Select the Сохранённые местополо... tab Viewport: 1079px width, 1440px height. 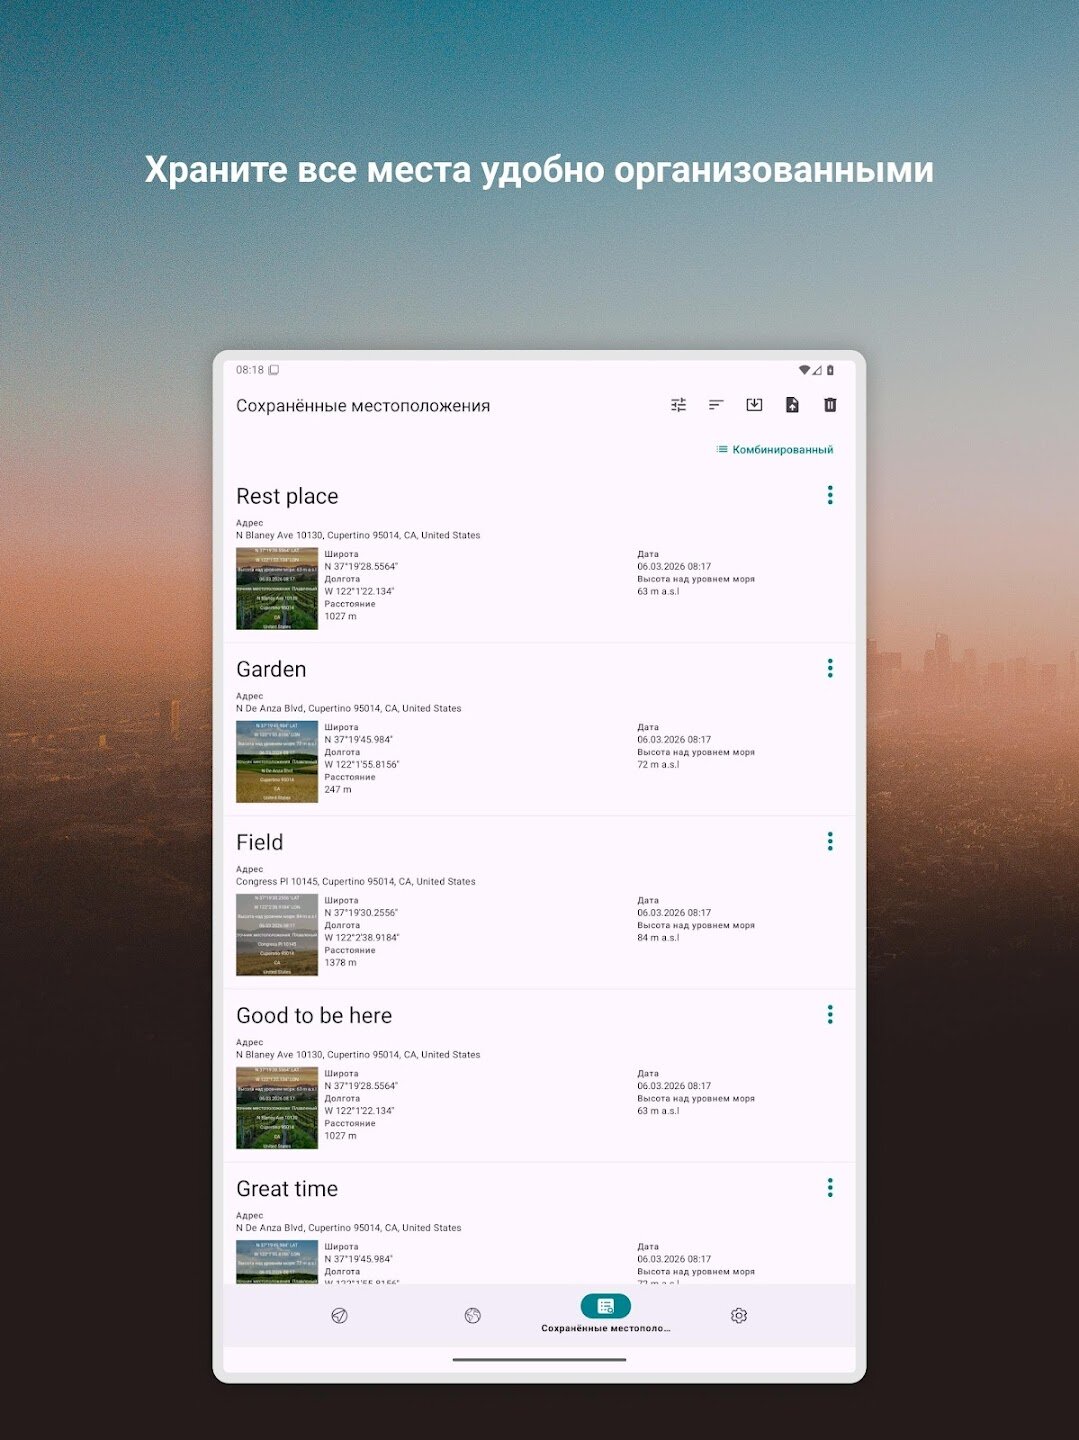pos(606,1314)
